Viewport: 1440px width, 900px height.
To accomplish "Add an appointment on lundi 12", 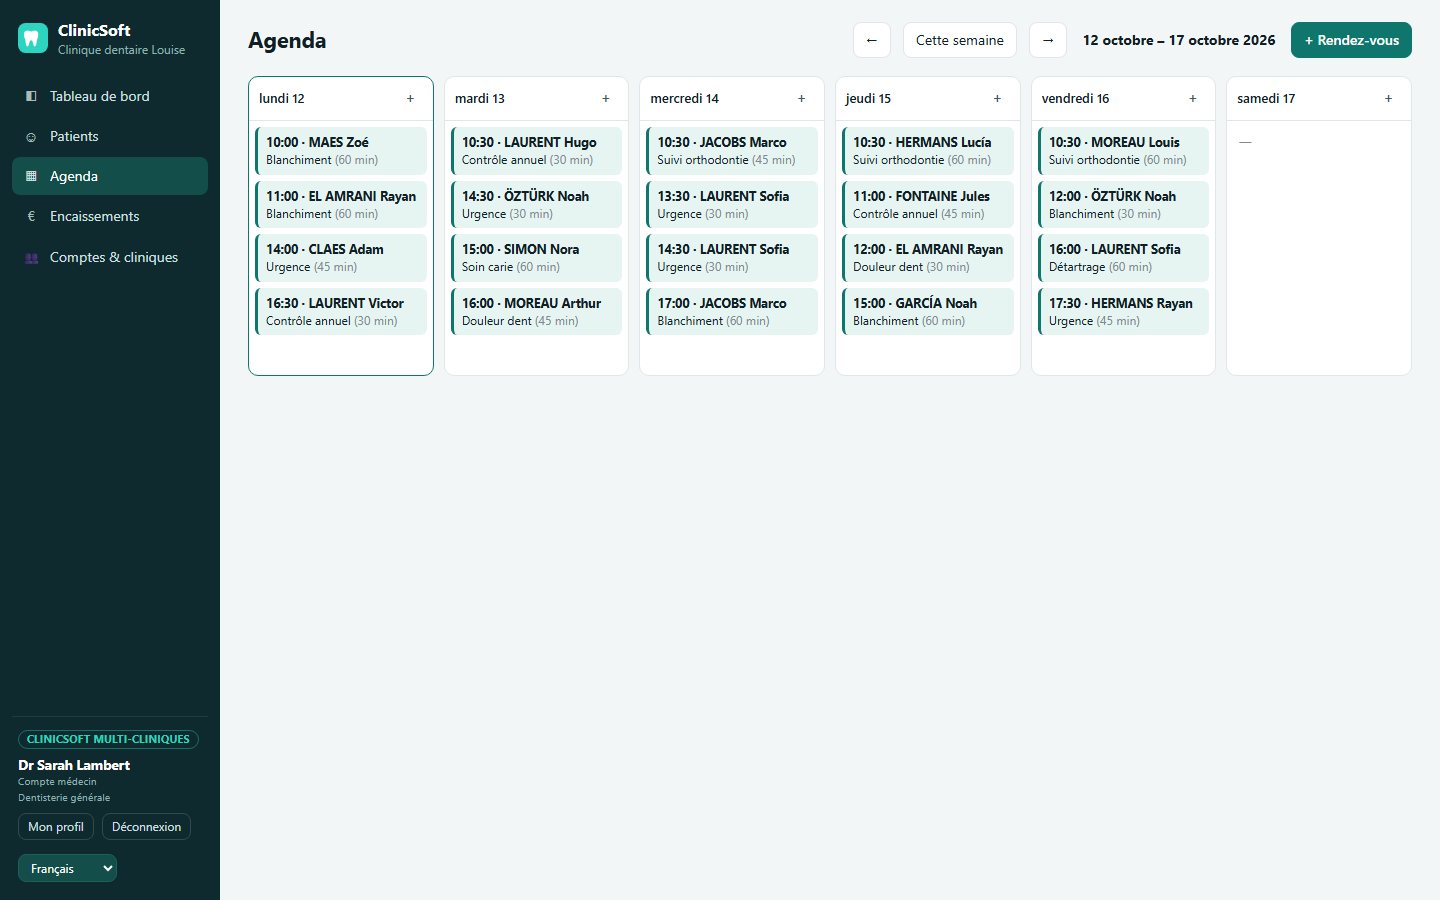I will (x=410, y=99).
